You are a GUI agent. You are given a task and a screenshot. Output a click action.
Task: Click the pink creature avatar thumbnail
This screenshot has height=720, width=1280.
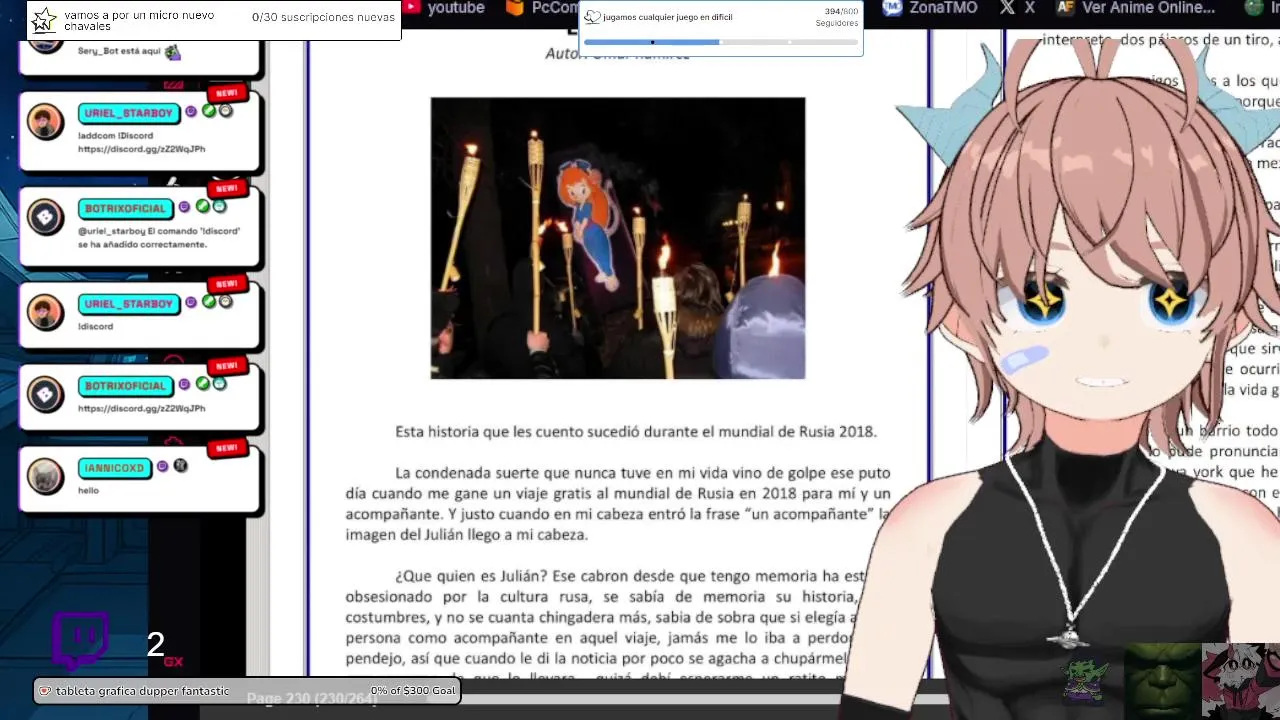(1240, 680)
